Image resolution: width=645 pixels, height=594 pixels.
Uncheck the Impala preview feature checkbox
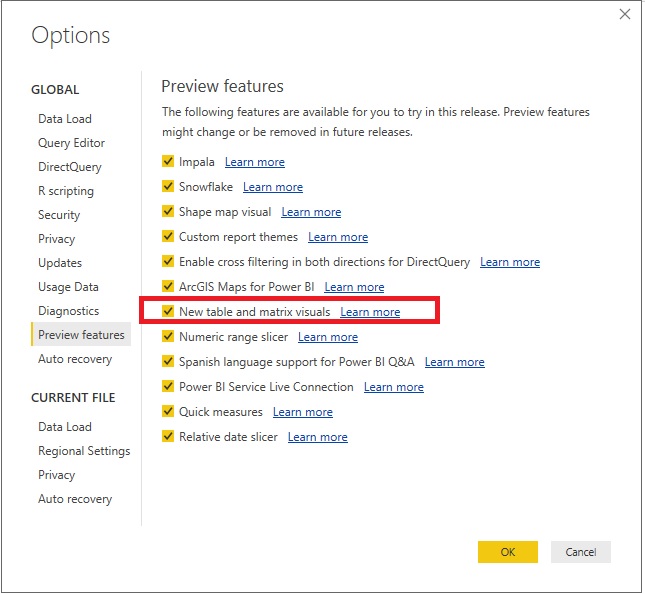tap(168, 161)
